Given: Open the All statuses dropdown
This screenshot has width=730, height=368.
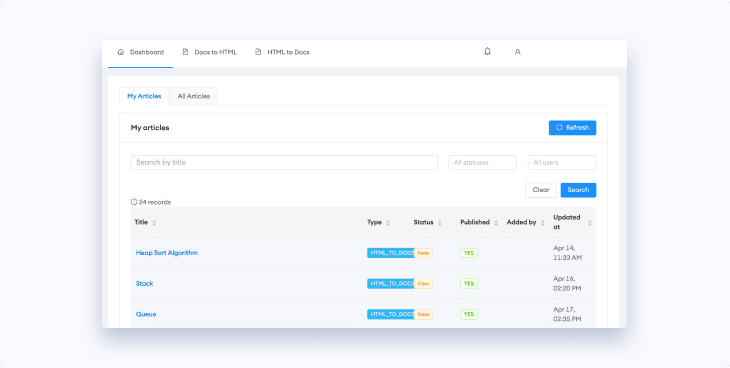Looking at the screenshot, I should tap(482, 163).
